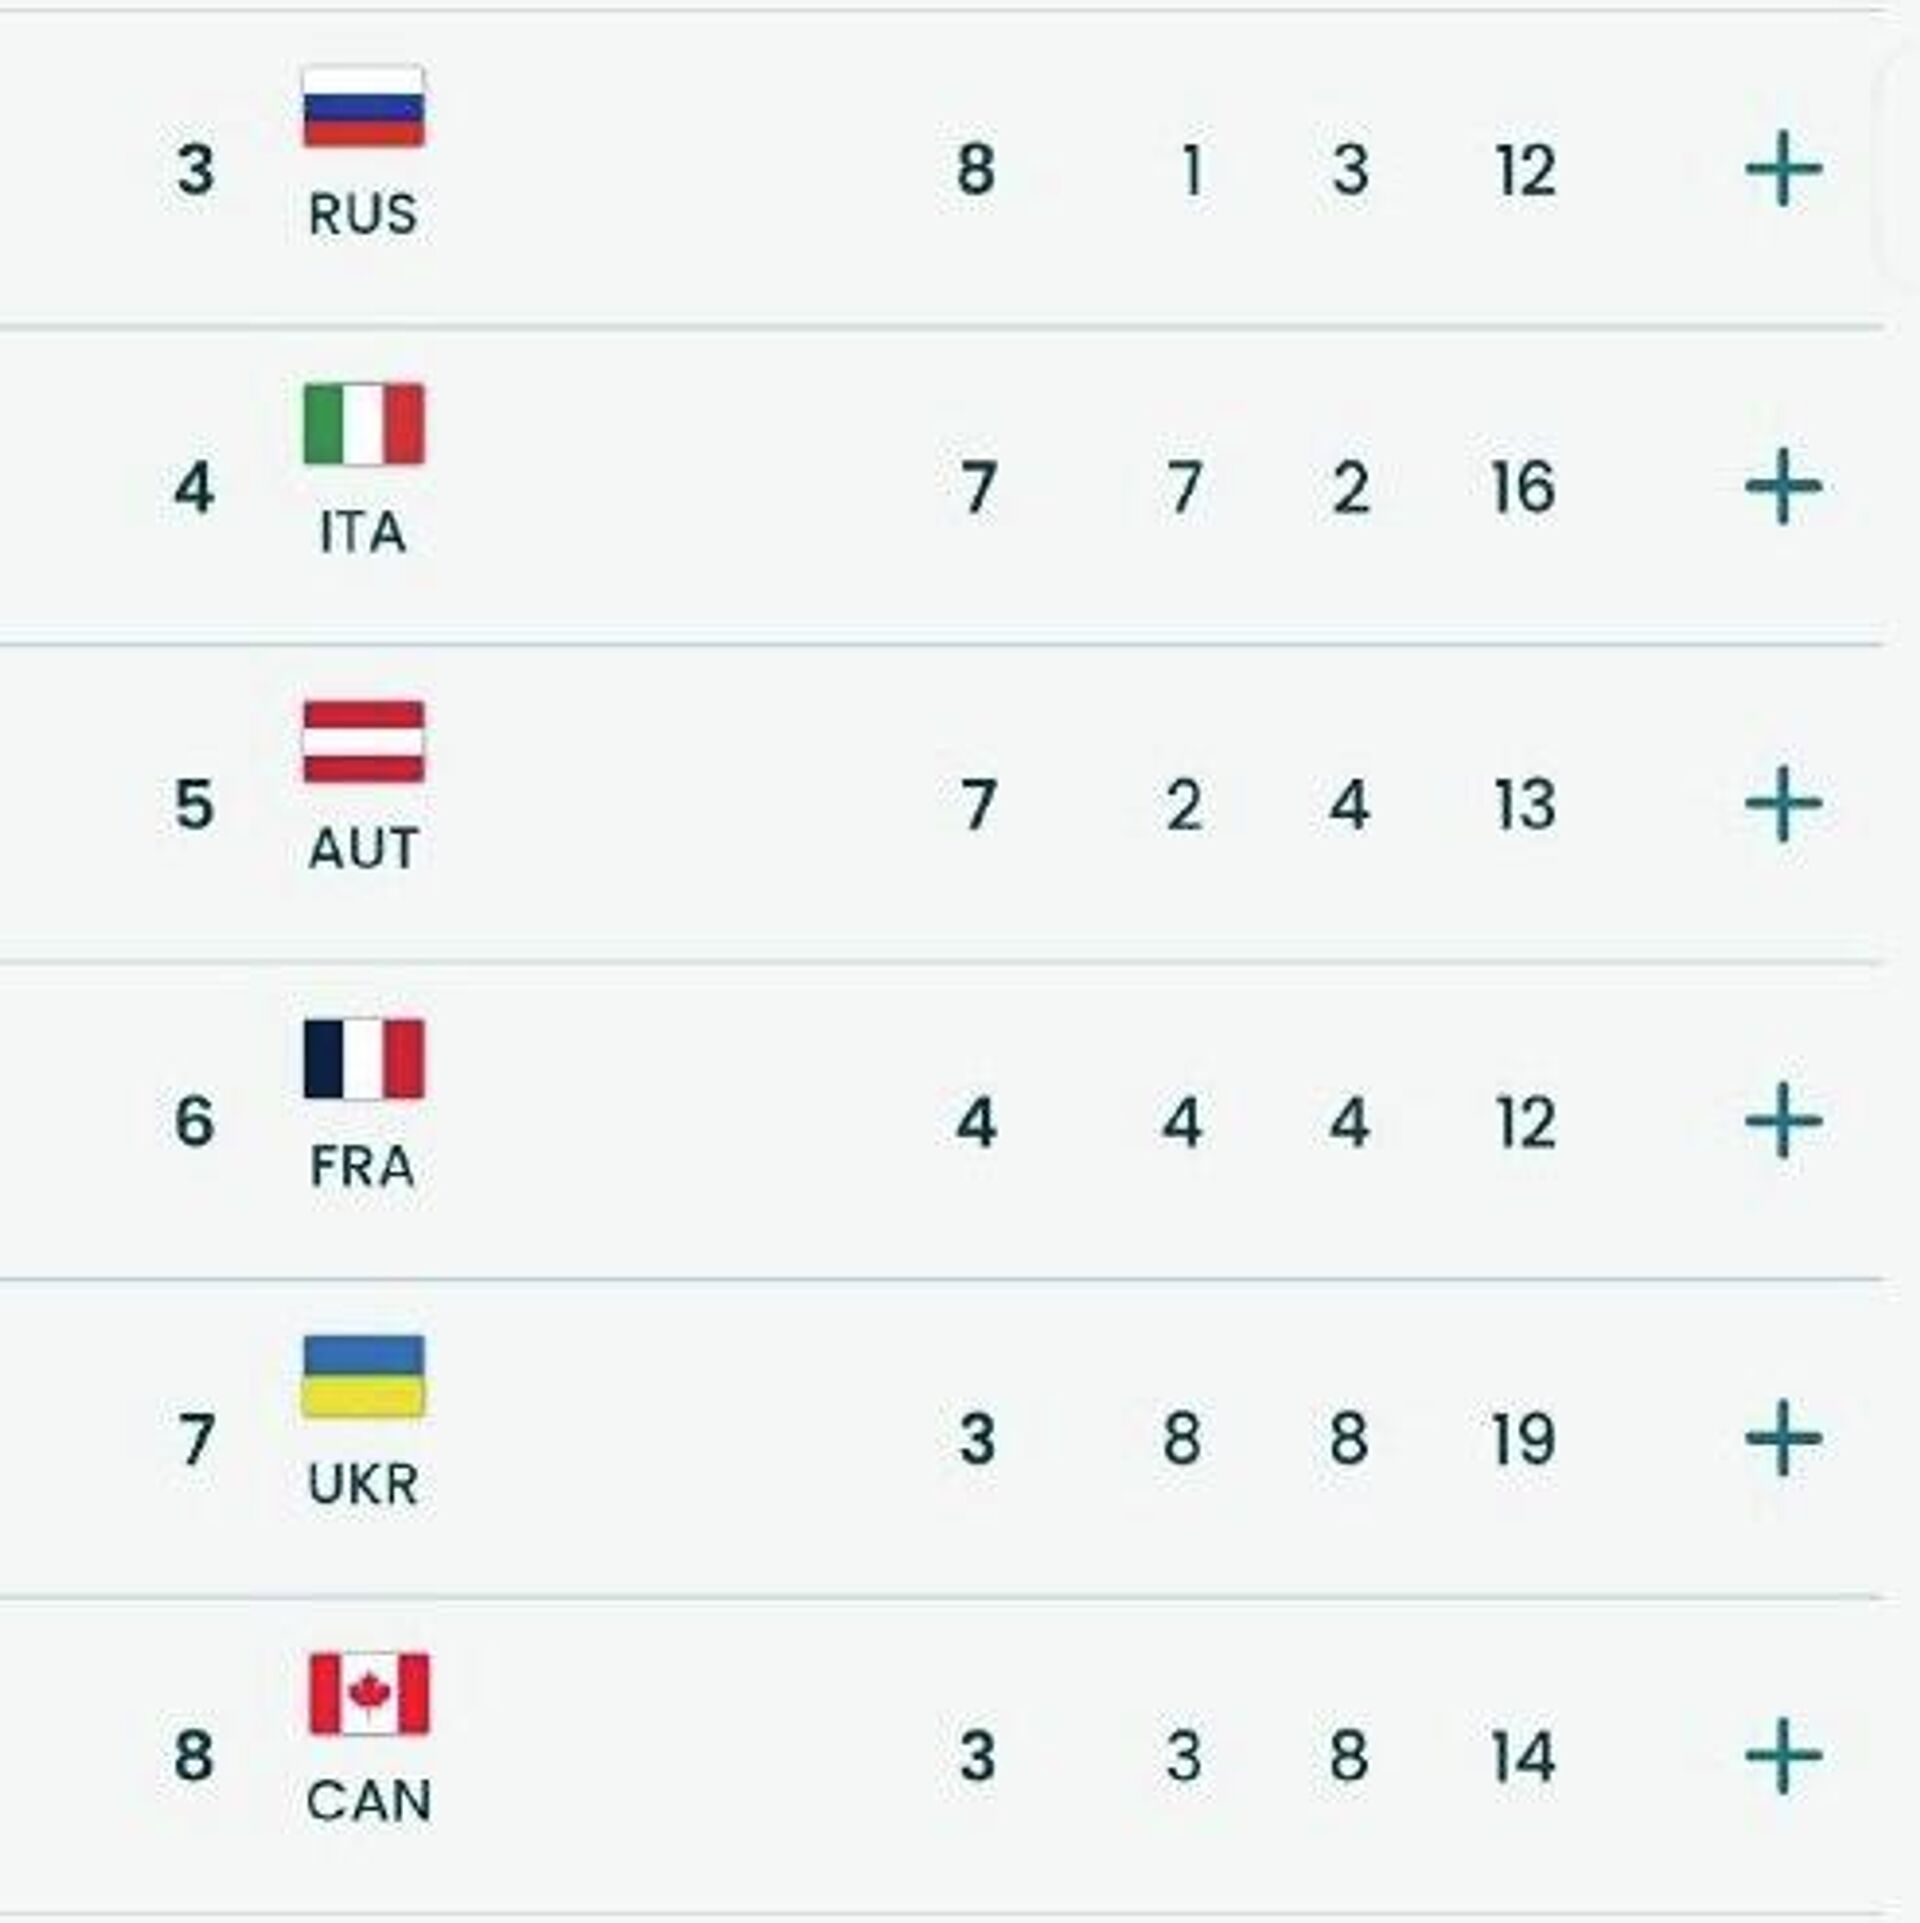The width and height of the screenshot is (1920, 1923).
Task: Click the UKR country code
Action: [x=363, y=1484]
